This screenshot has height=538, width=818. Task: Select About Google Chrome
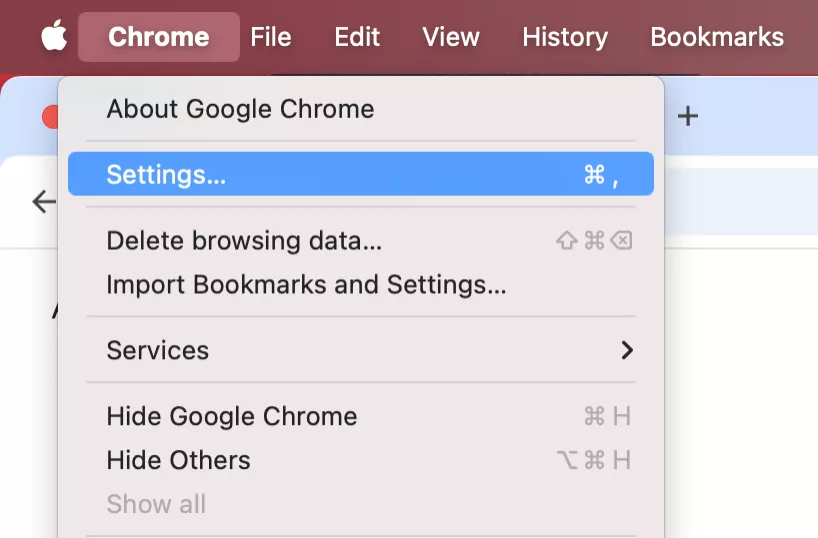[x=240, y=109]
